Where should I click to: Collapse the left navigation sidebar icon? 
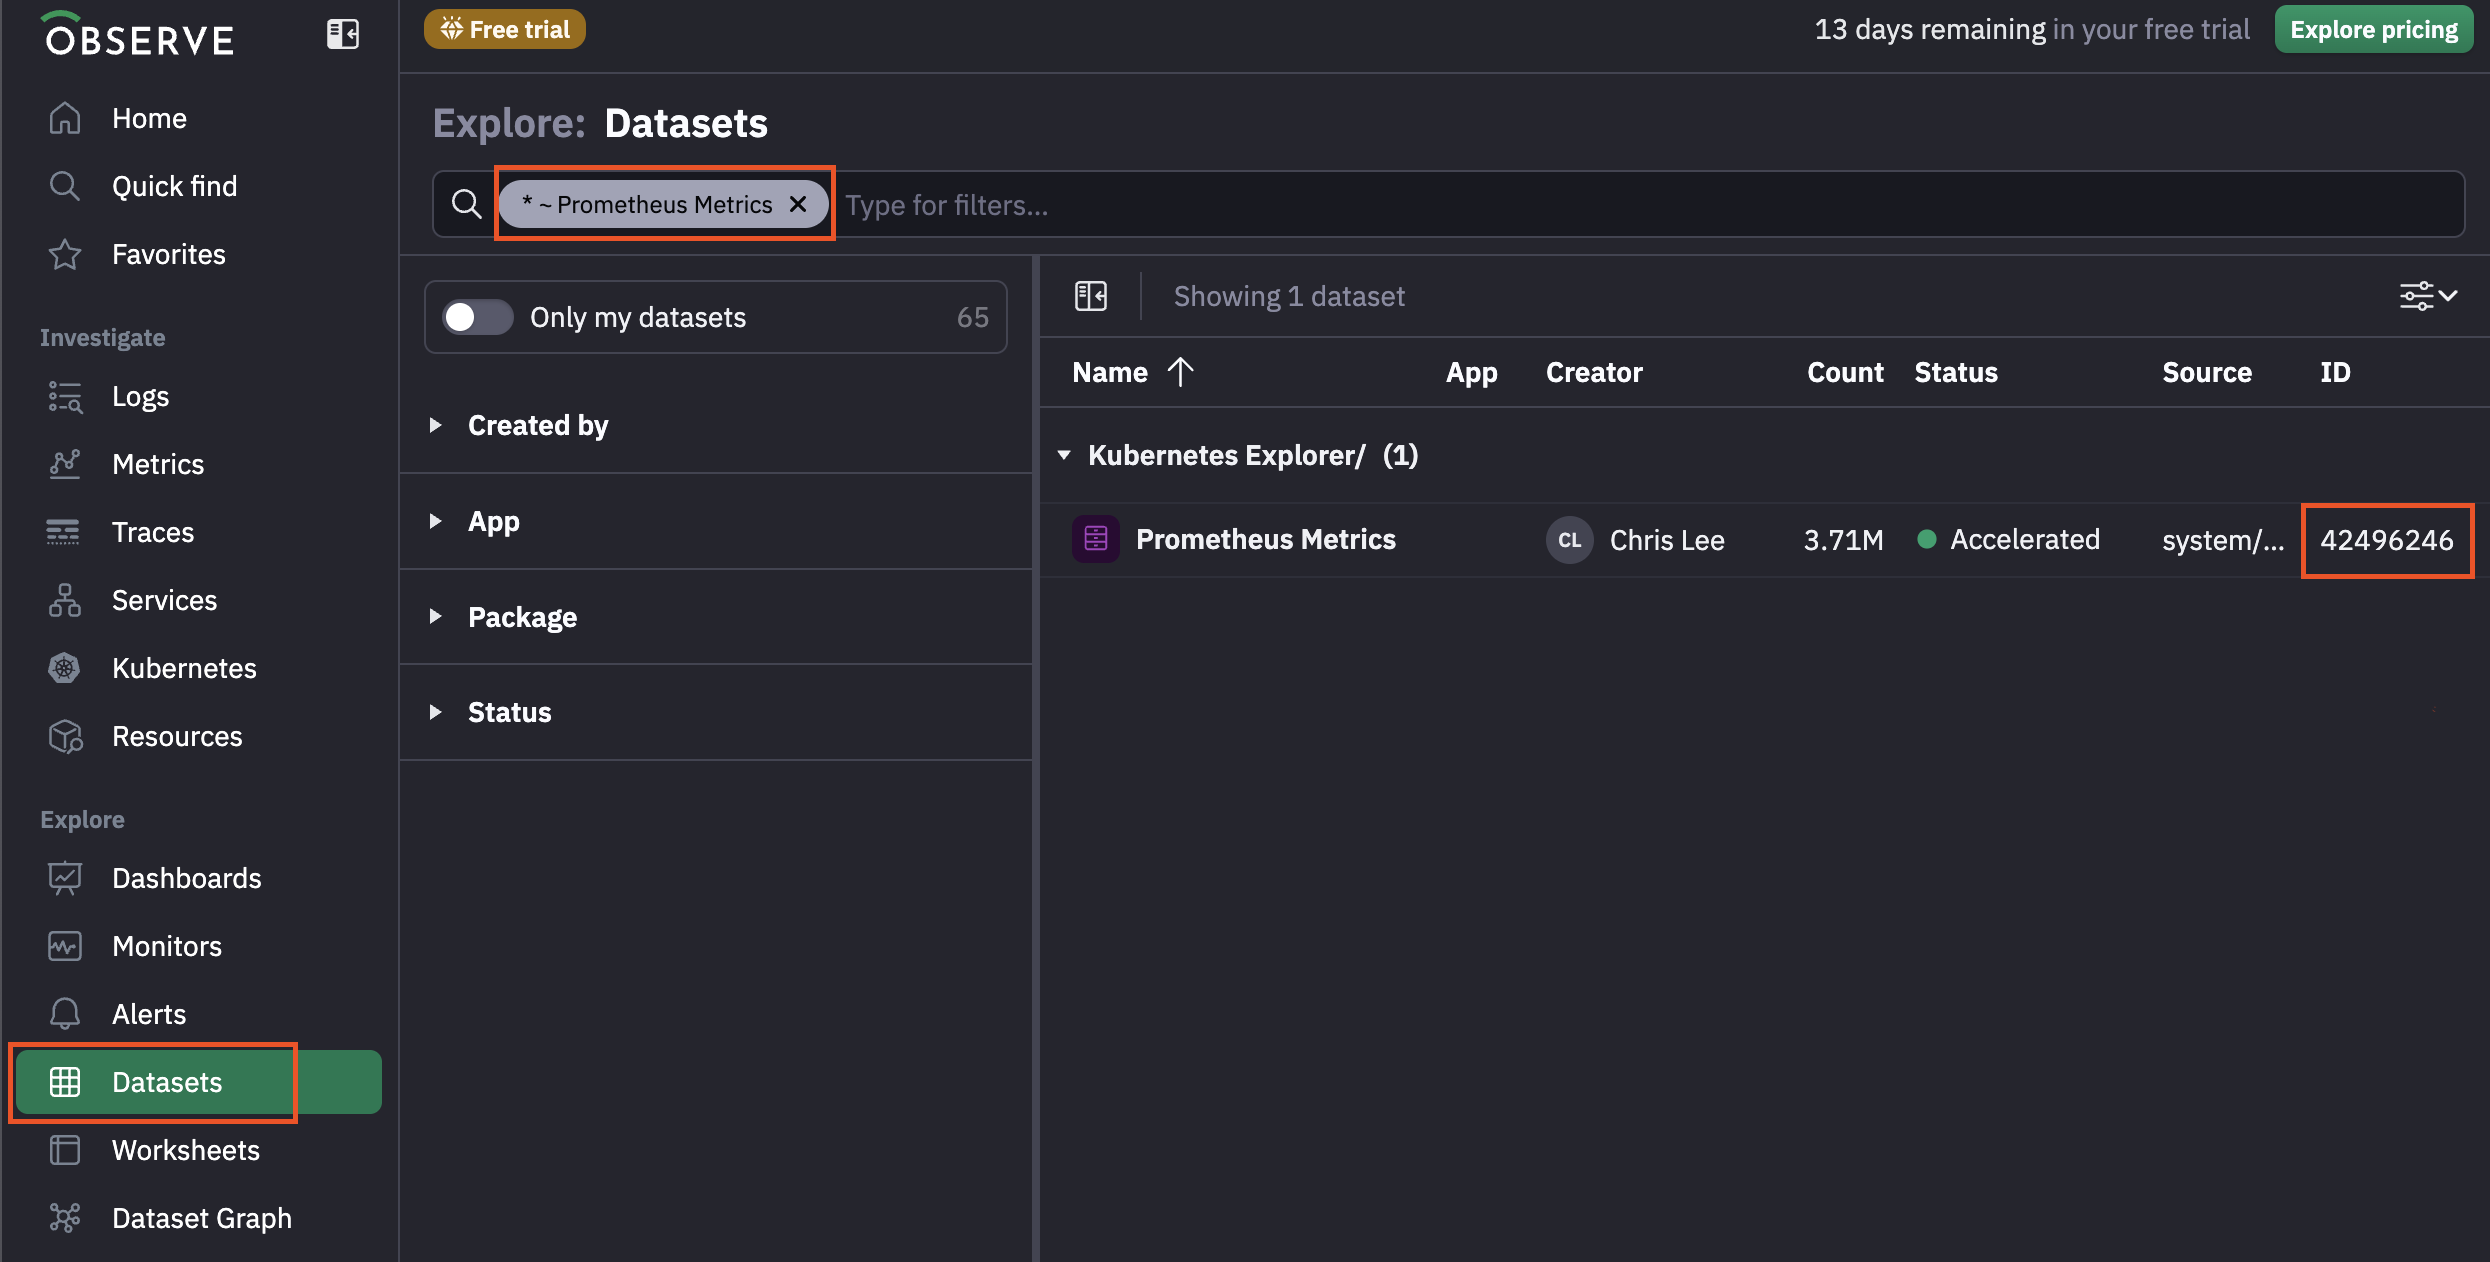(343, 35)
